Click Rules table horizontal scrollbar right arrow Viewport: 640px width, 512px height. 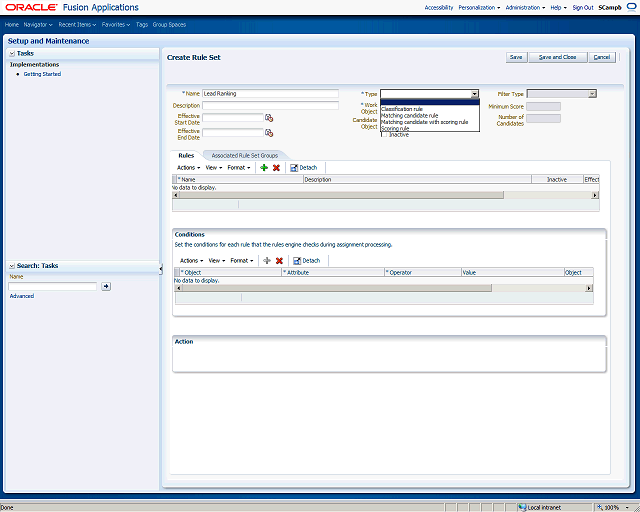pyautogui.click(x=595, y=196)
